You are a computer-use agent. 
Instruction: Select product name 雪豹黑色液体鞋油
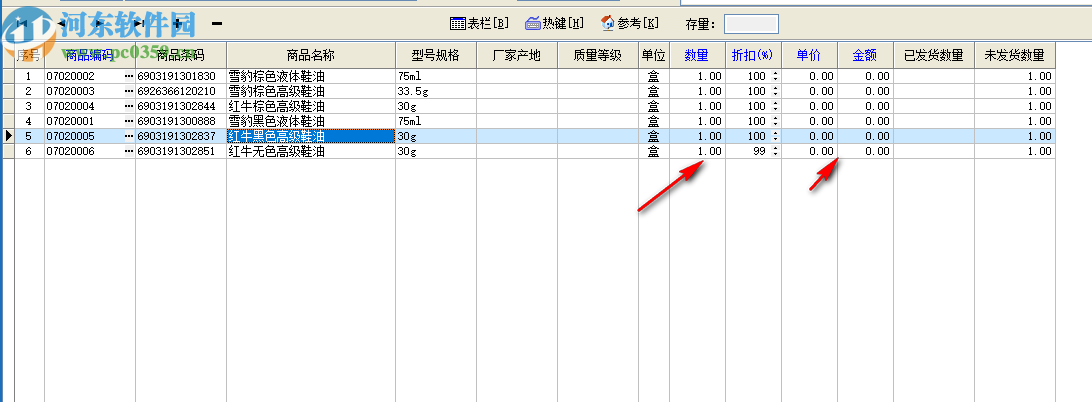pyautogui.click(x=276, y=121)
